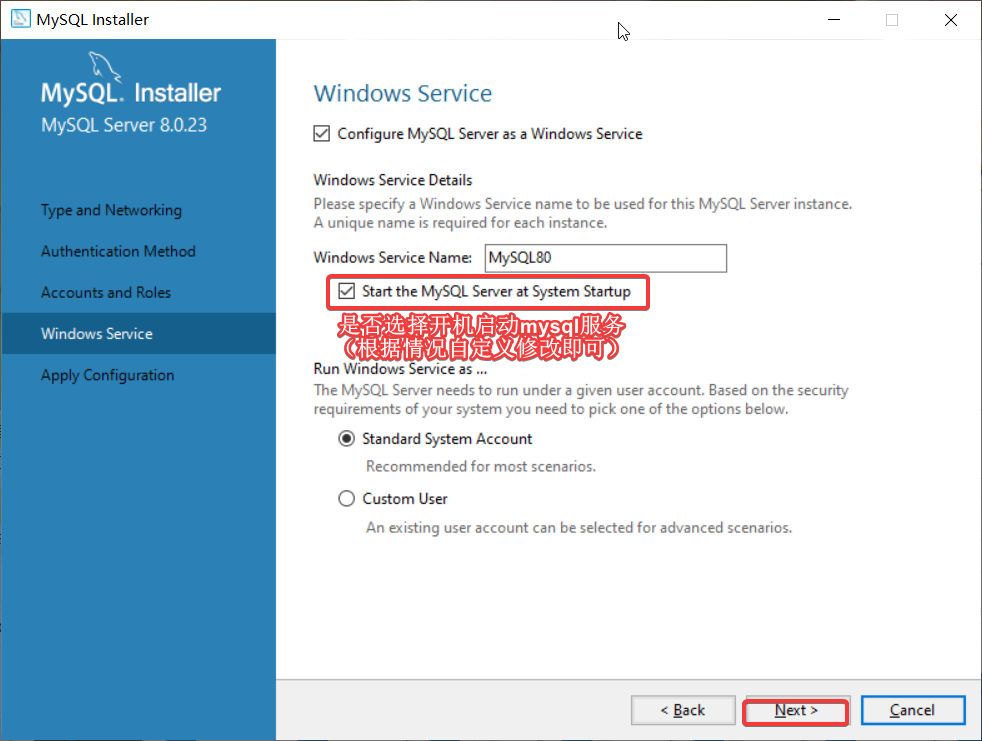Close the MySQL Installer window
982x741 pixels.
(951, 19)
